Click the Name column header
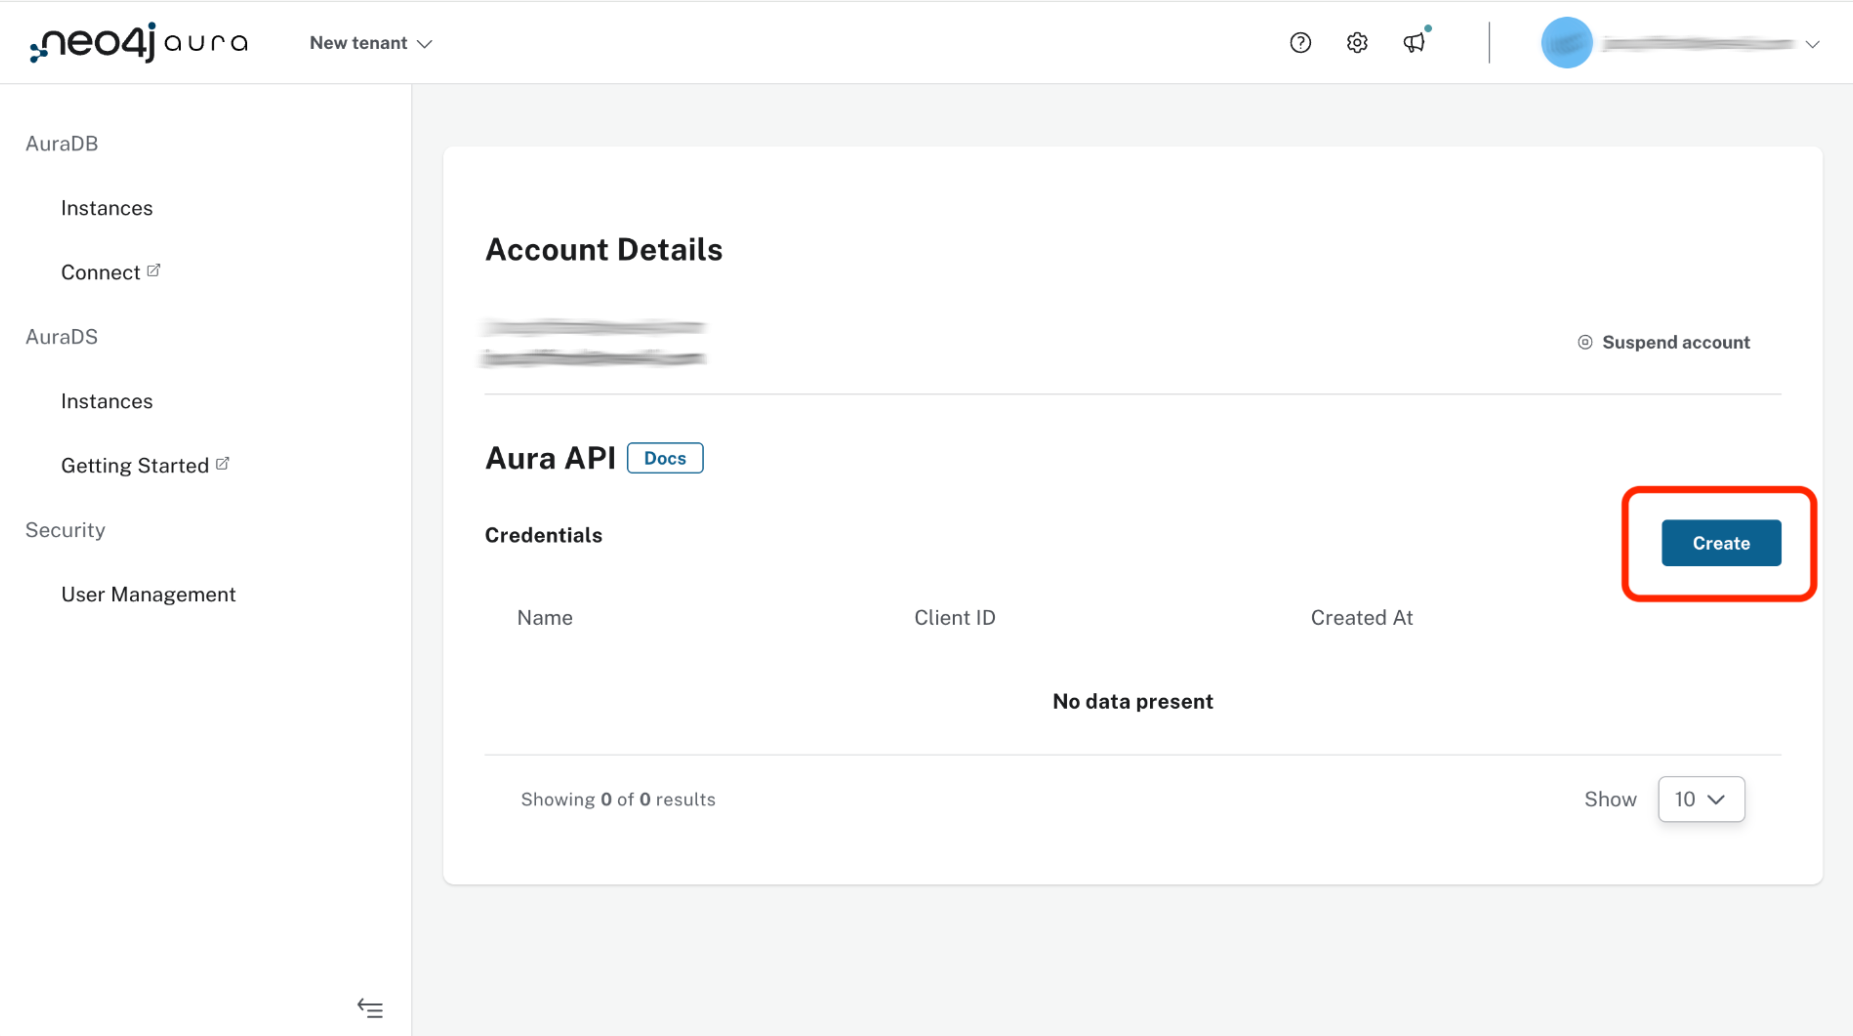Screen dimensions: 1853x1036 tap(545, 617)
